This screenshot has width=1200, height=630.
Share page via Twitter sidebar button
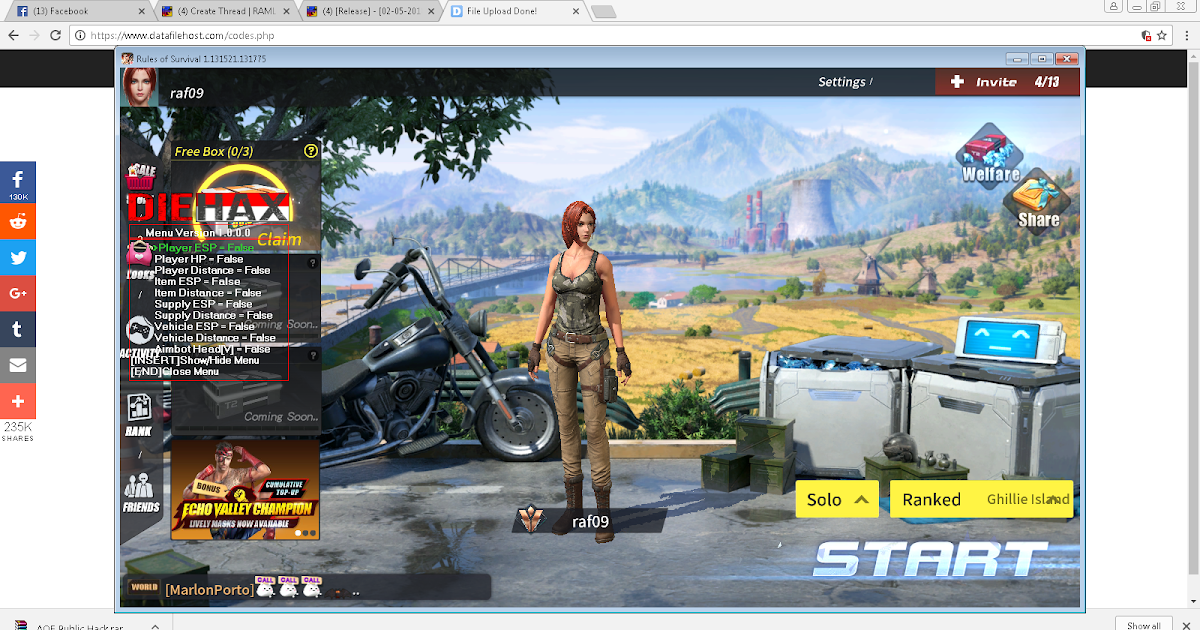pyautogui.click(x=18, y=257)
